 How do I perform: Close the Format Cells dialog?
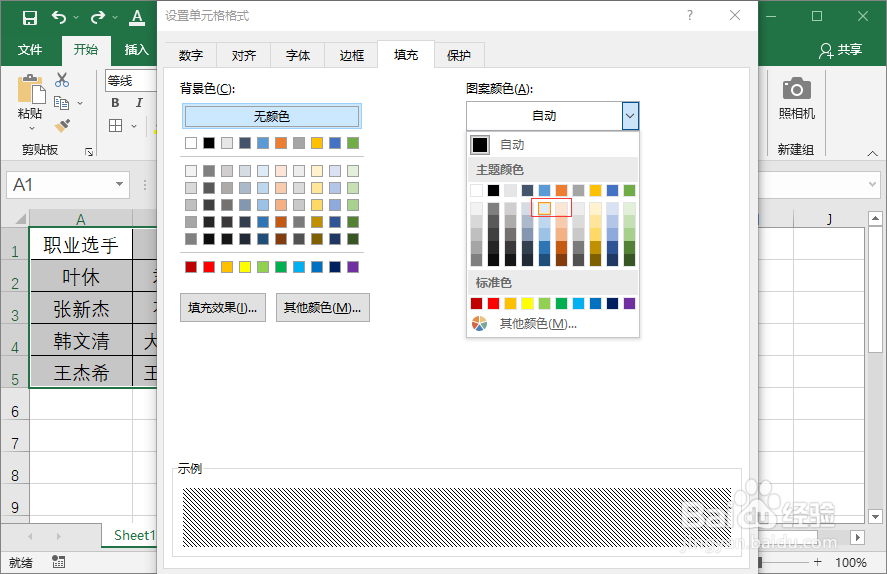pyautogui.click(x=735, y=15)
